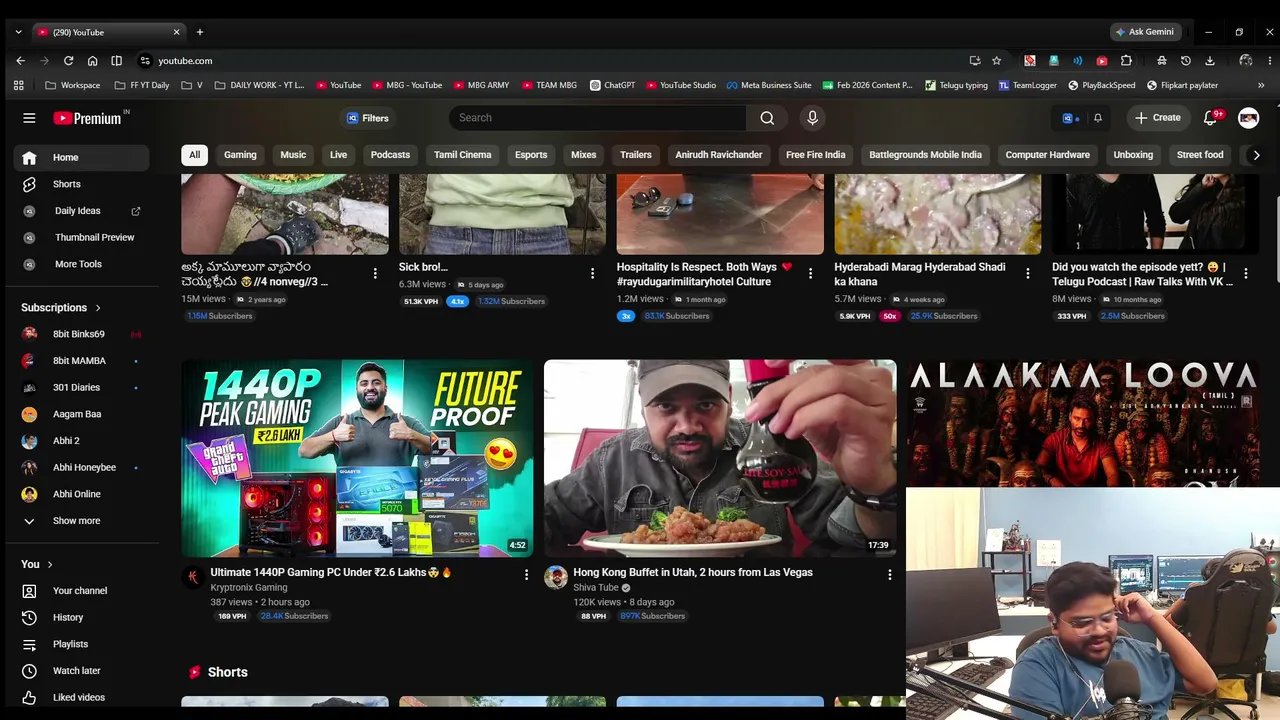
Task: Select the Podcasts category chip
Action: (x=390, y=155)
